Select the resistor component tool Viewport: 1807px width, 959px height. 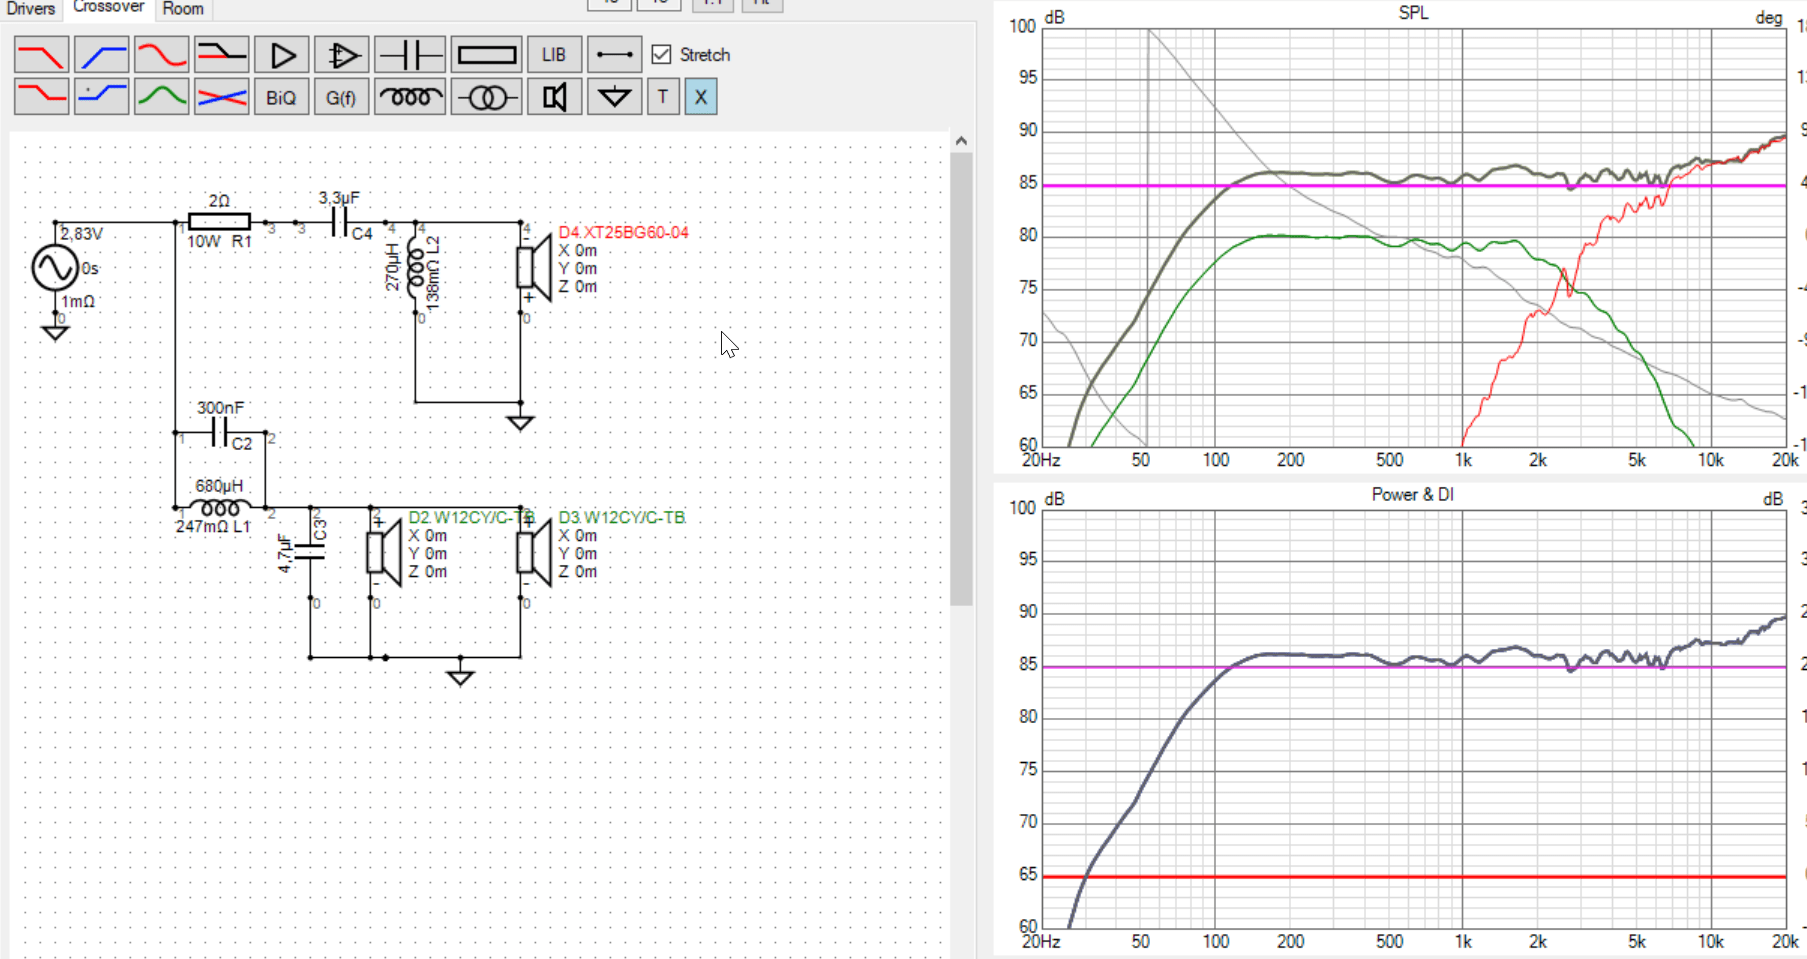(486, 55)
